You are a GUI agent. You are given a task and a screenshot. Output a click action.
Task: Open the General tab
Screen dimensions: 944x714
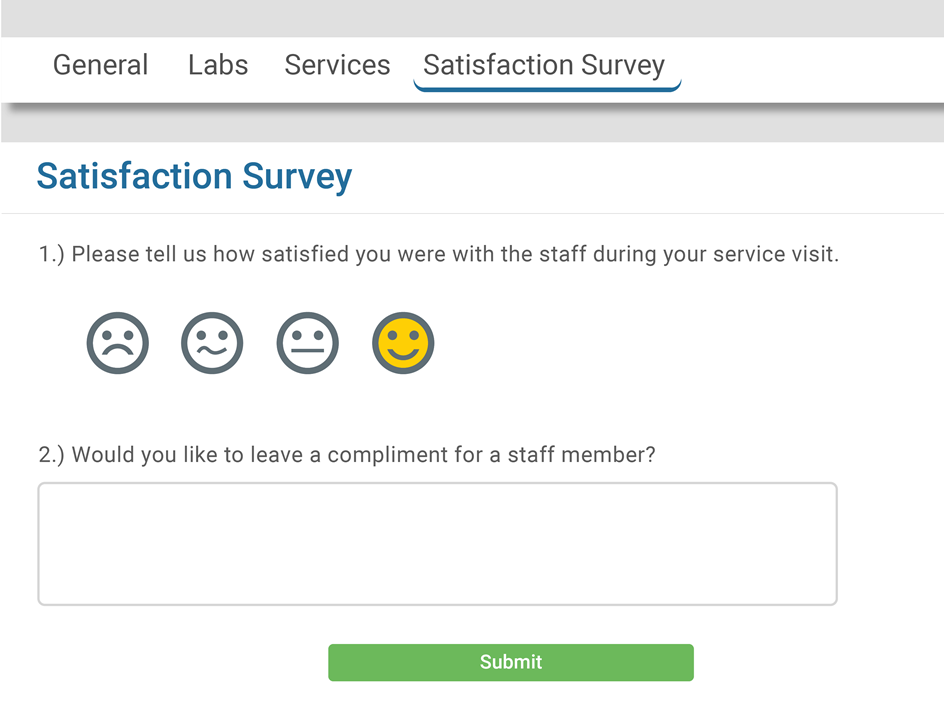click(x=100, y=65)
